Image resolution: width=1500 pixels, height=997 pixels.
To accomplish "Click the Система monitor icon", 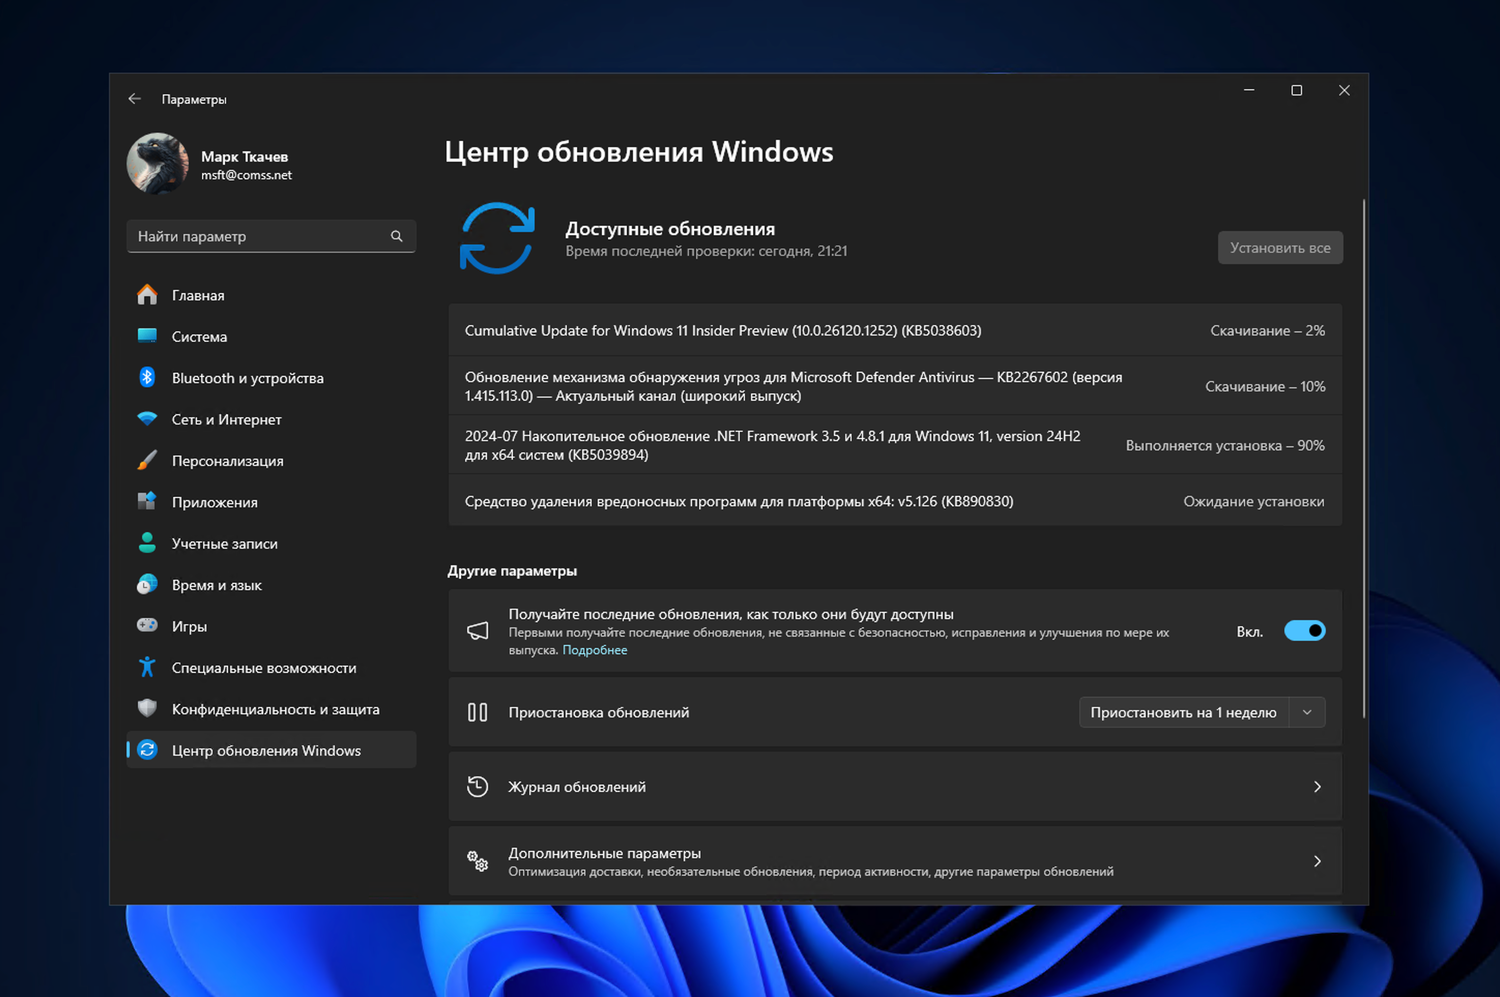I will click(x=147, y=336).
